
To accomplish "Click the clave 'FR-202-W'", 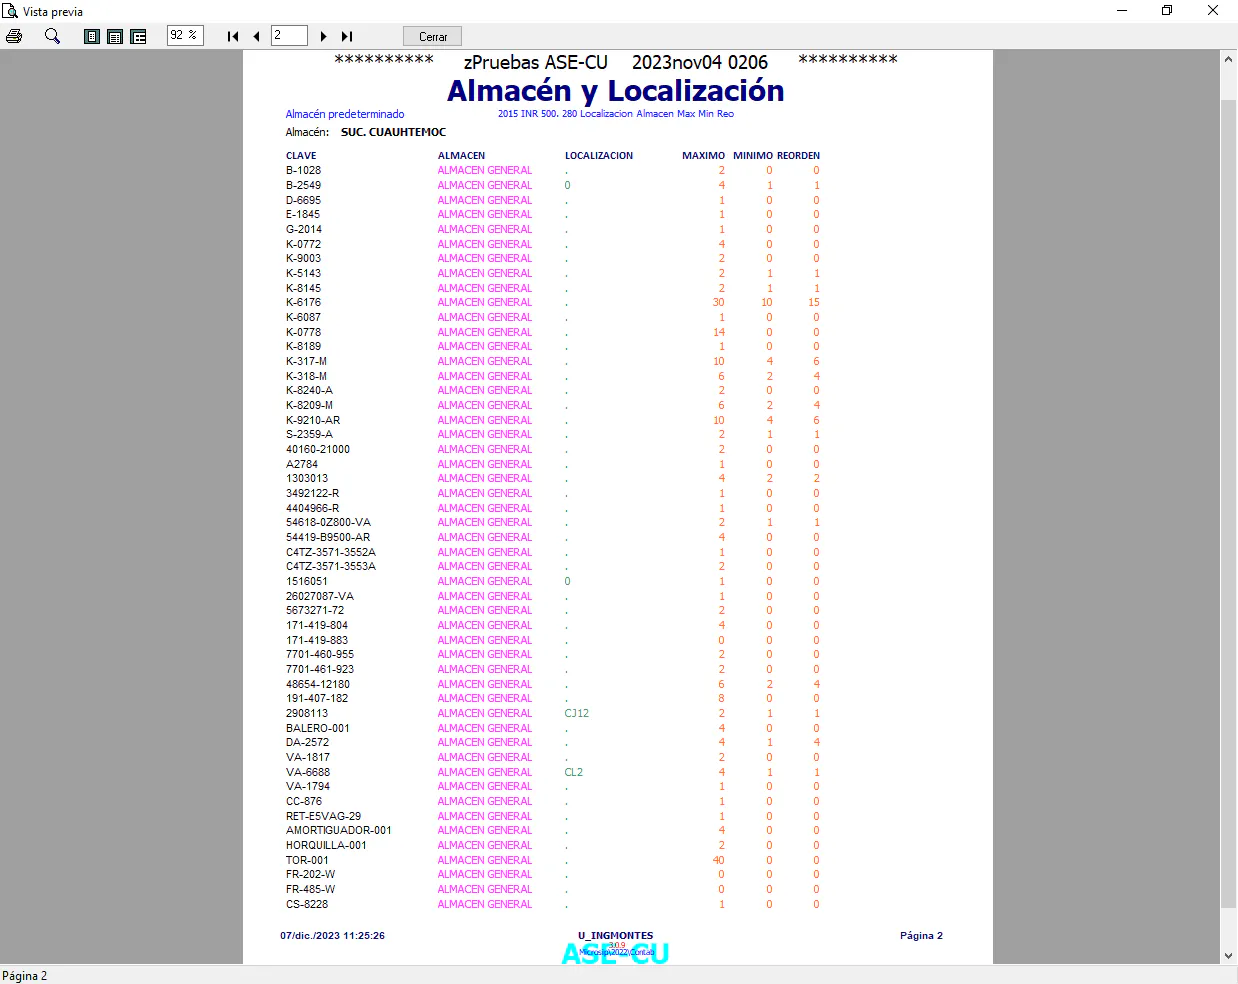I will point(311,874).
